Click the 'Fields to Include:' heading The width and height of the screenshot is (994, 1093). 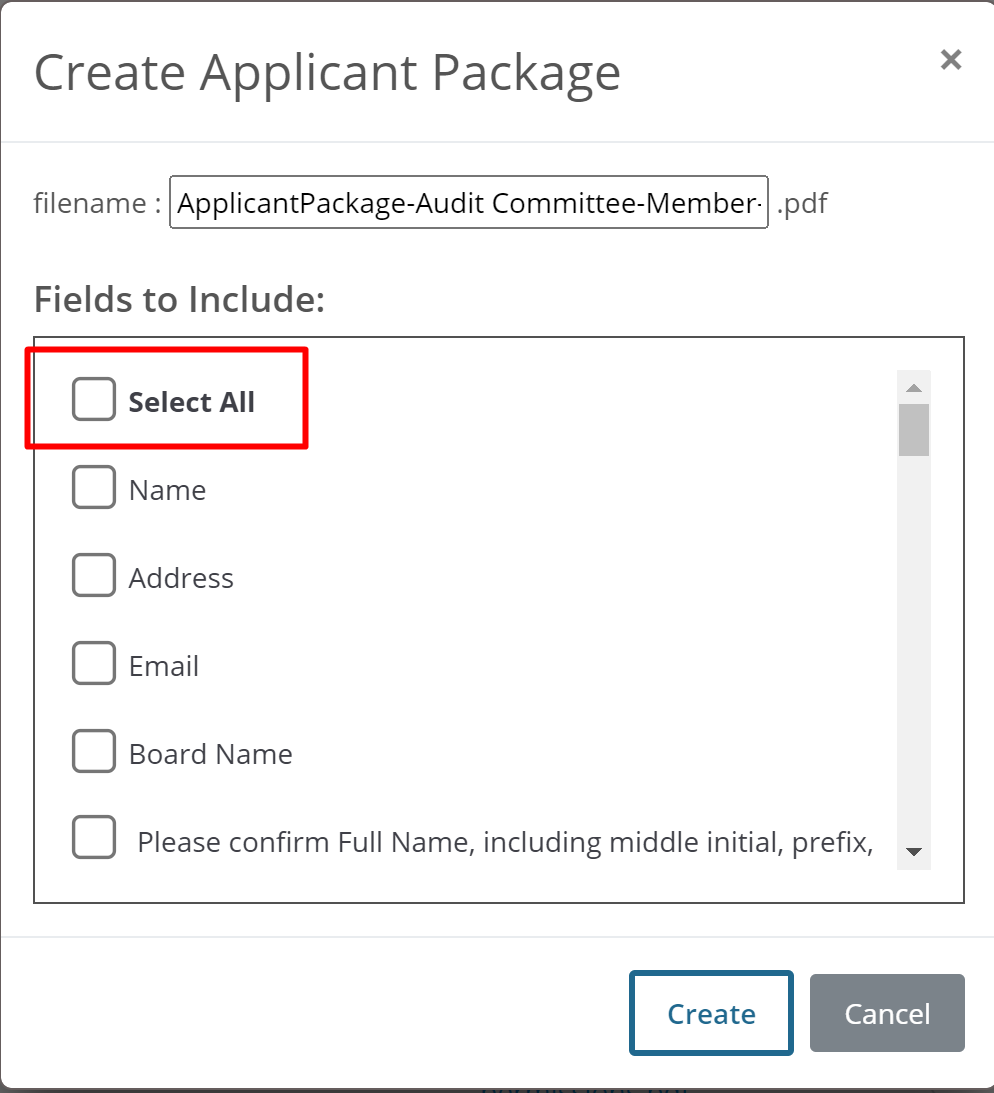tap(179, 299)
